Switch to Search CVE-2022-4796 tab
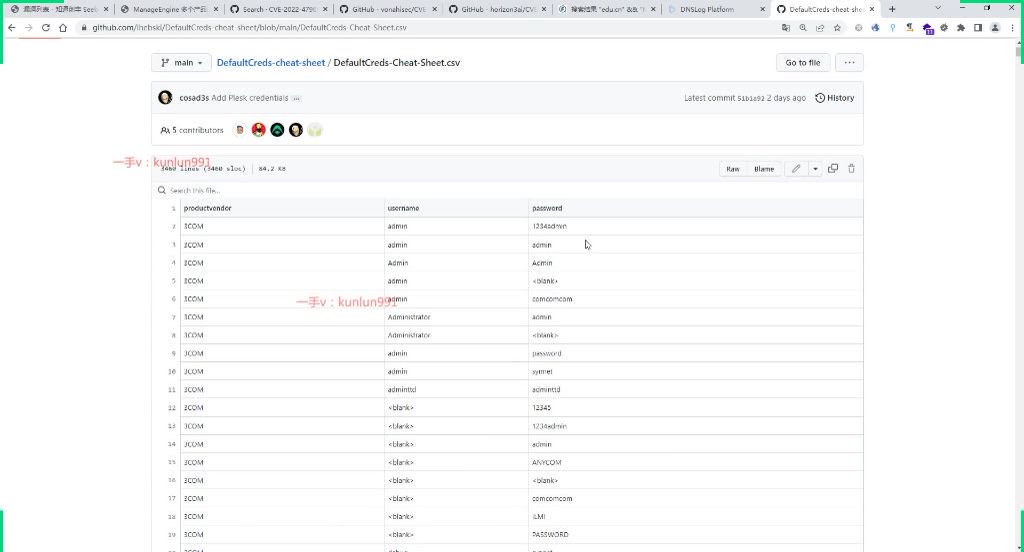The height and width of the screenshot is (552, 1024). tap(278, 9)
